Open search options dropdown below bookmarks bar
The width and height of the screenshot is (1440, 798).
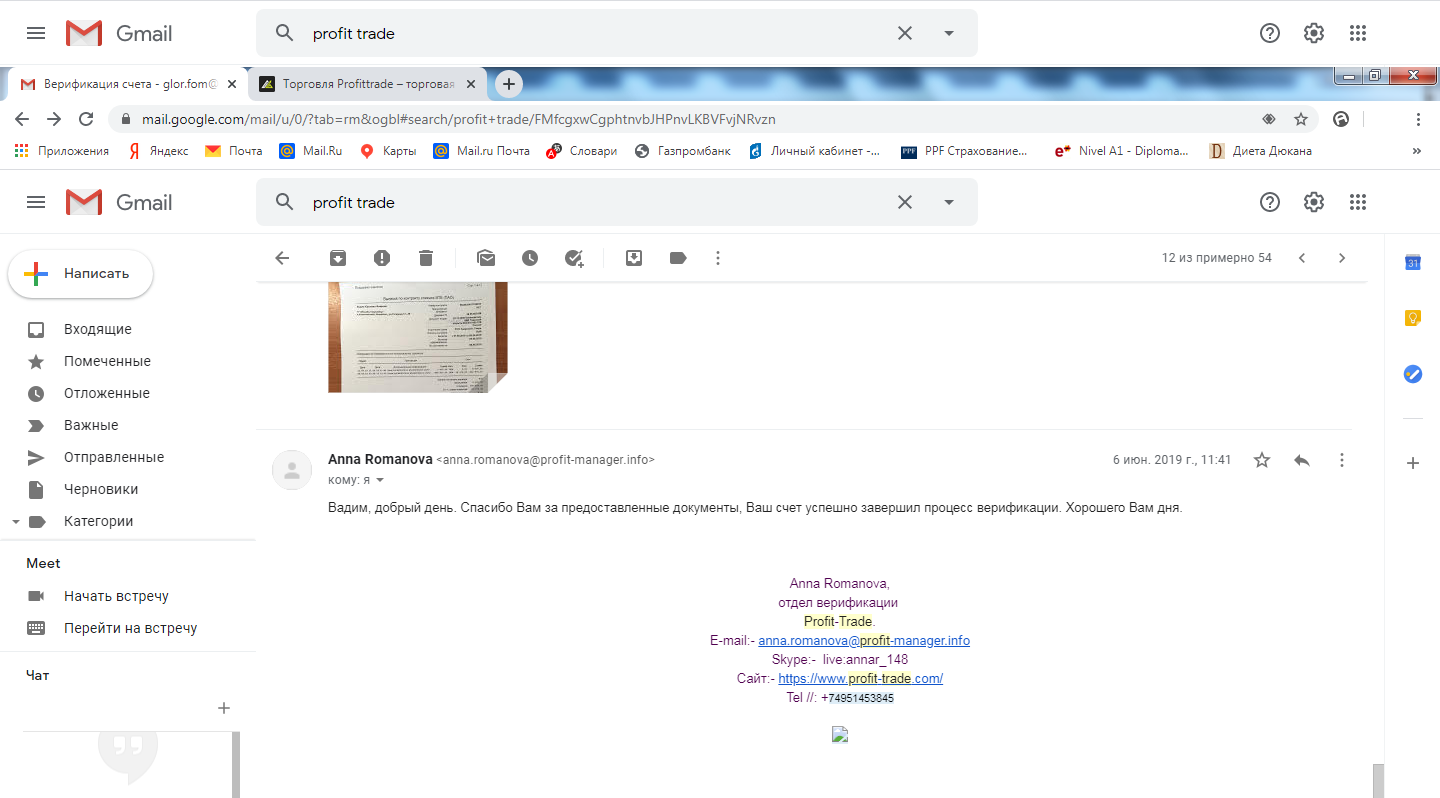(x=949, y=202)
